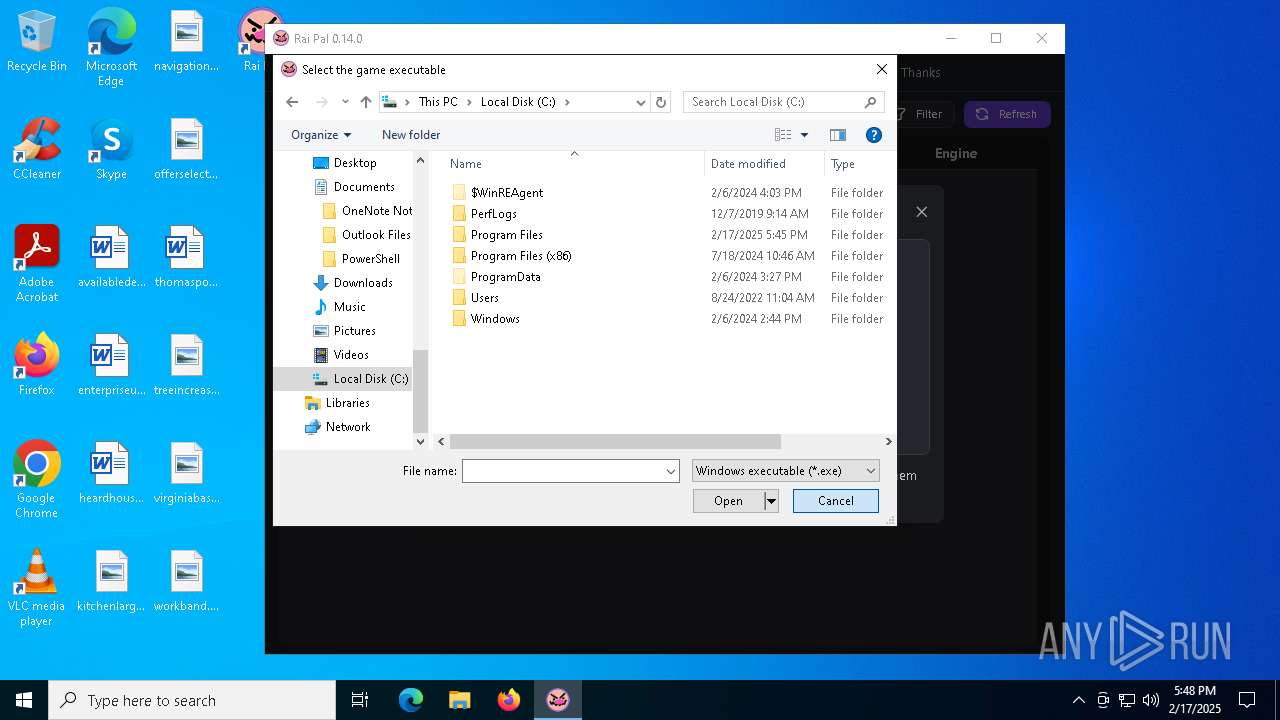The height and width of the screenshot is (720, 1280).
Task: Open Task View on the taskbar
Action: [360, 700]
